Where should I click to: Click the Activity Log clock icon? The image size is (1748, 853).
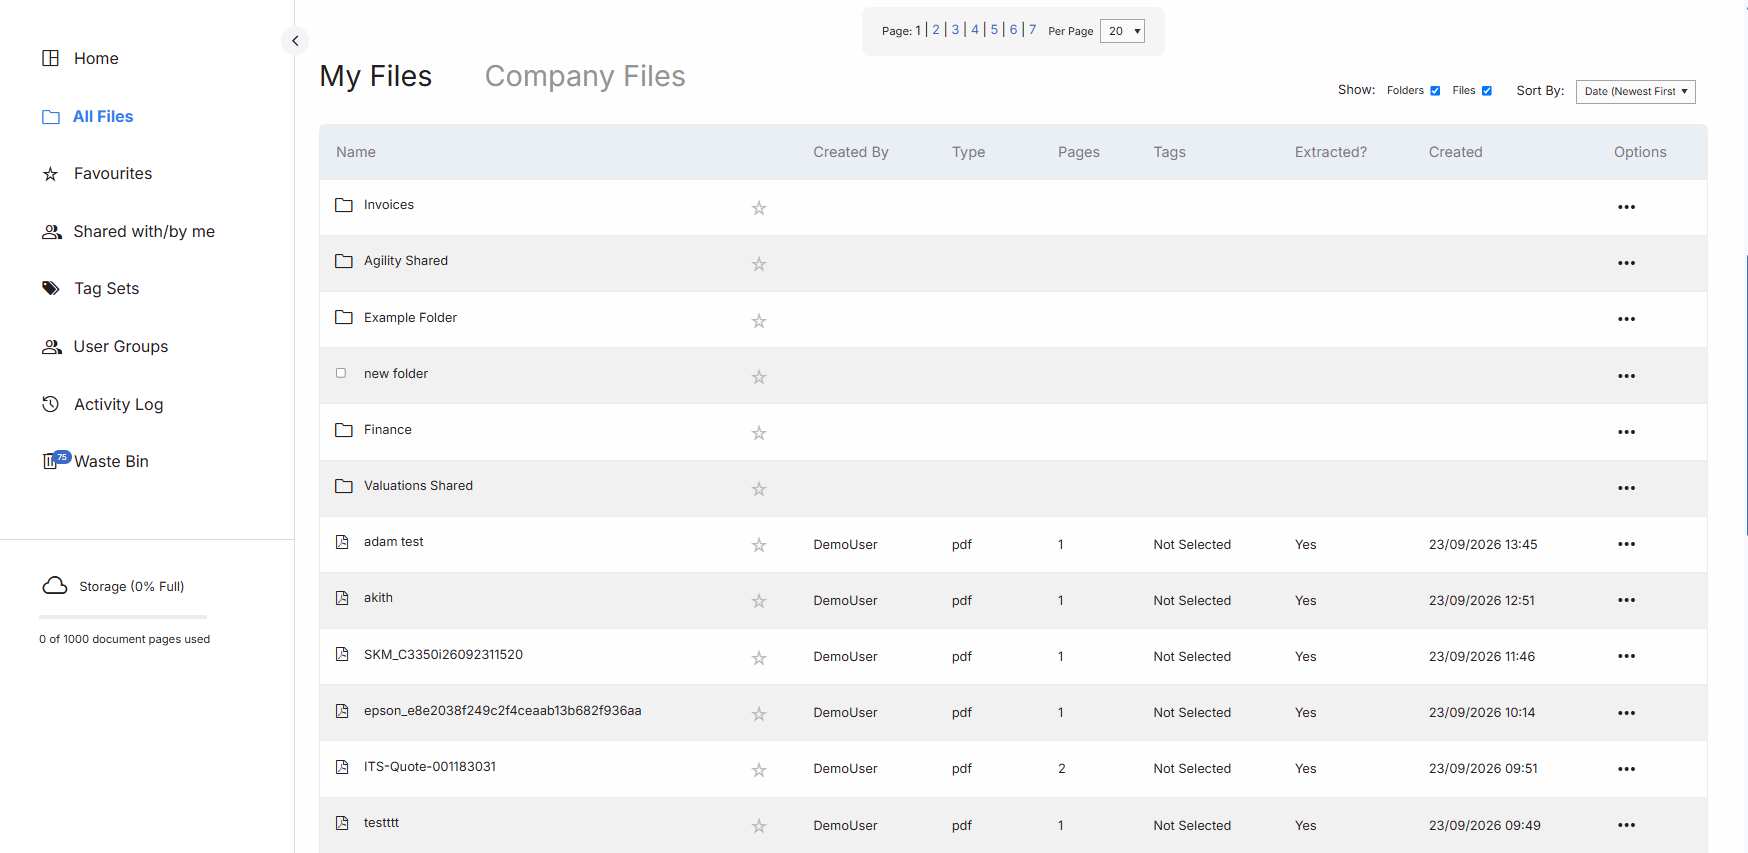coord(51,404)
